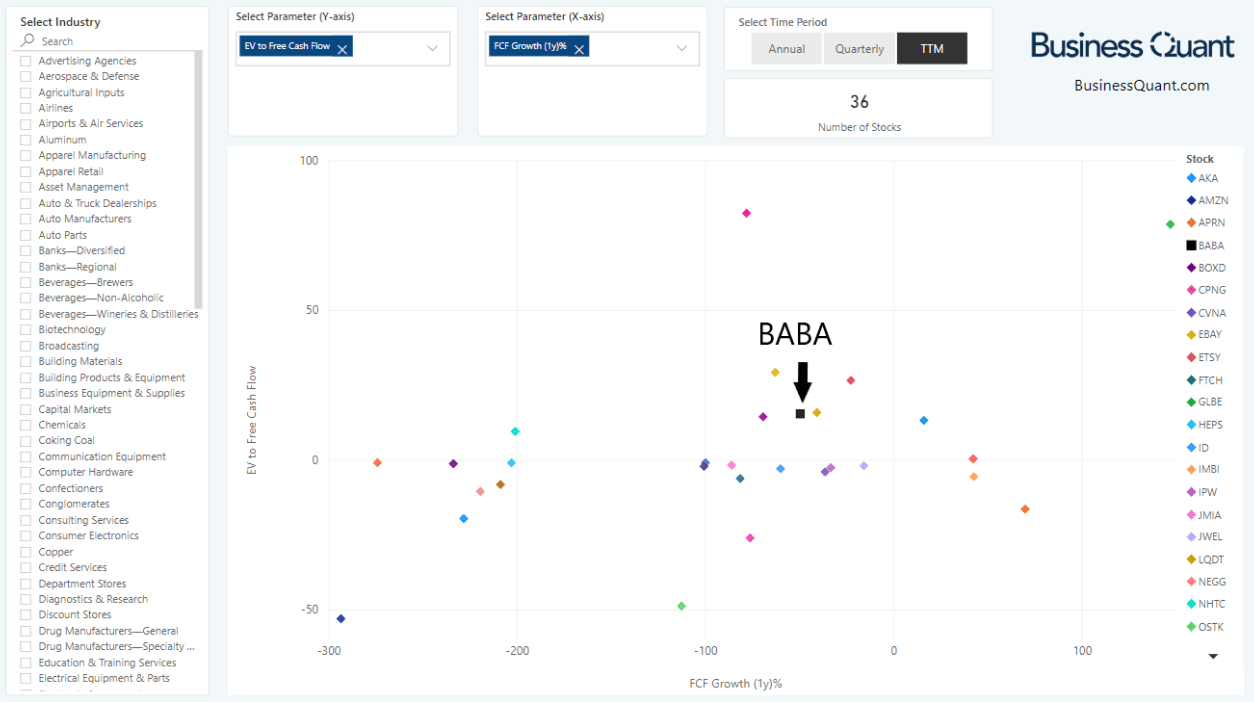Screen dimensions: 1254x702
Task: Open the X-axis parameter dropdown
Action: tap(682, 48)
